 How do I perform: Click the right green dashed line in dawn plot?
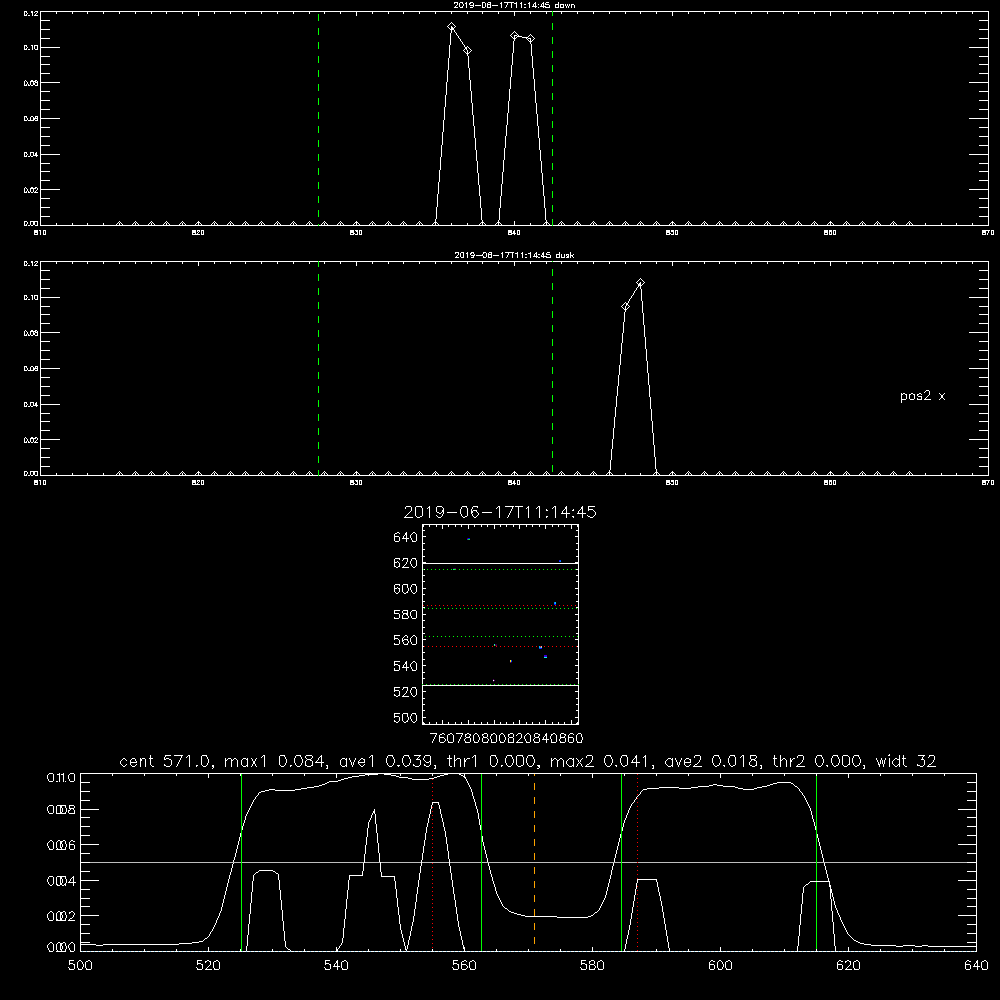tap(552, 119)
